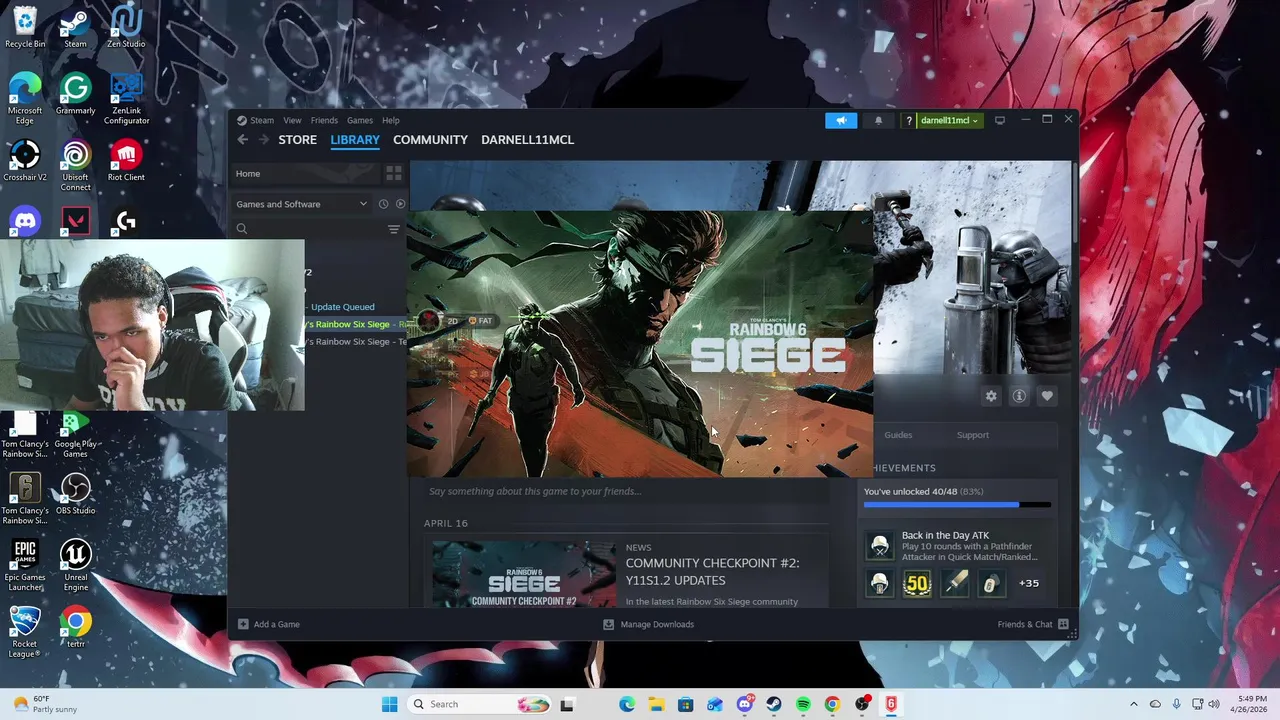Image resolution: width=1280 pixels, height=720 pixels.
Task: Select the LIBRARY tab
Action: click(355, 140)
